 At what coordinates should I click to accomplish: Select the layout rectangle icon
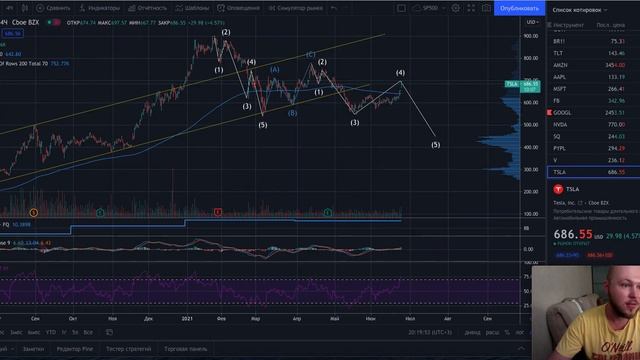(401, 8)
